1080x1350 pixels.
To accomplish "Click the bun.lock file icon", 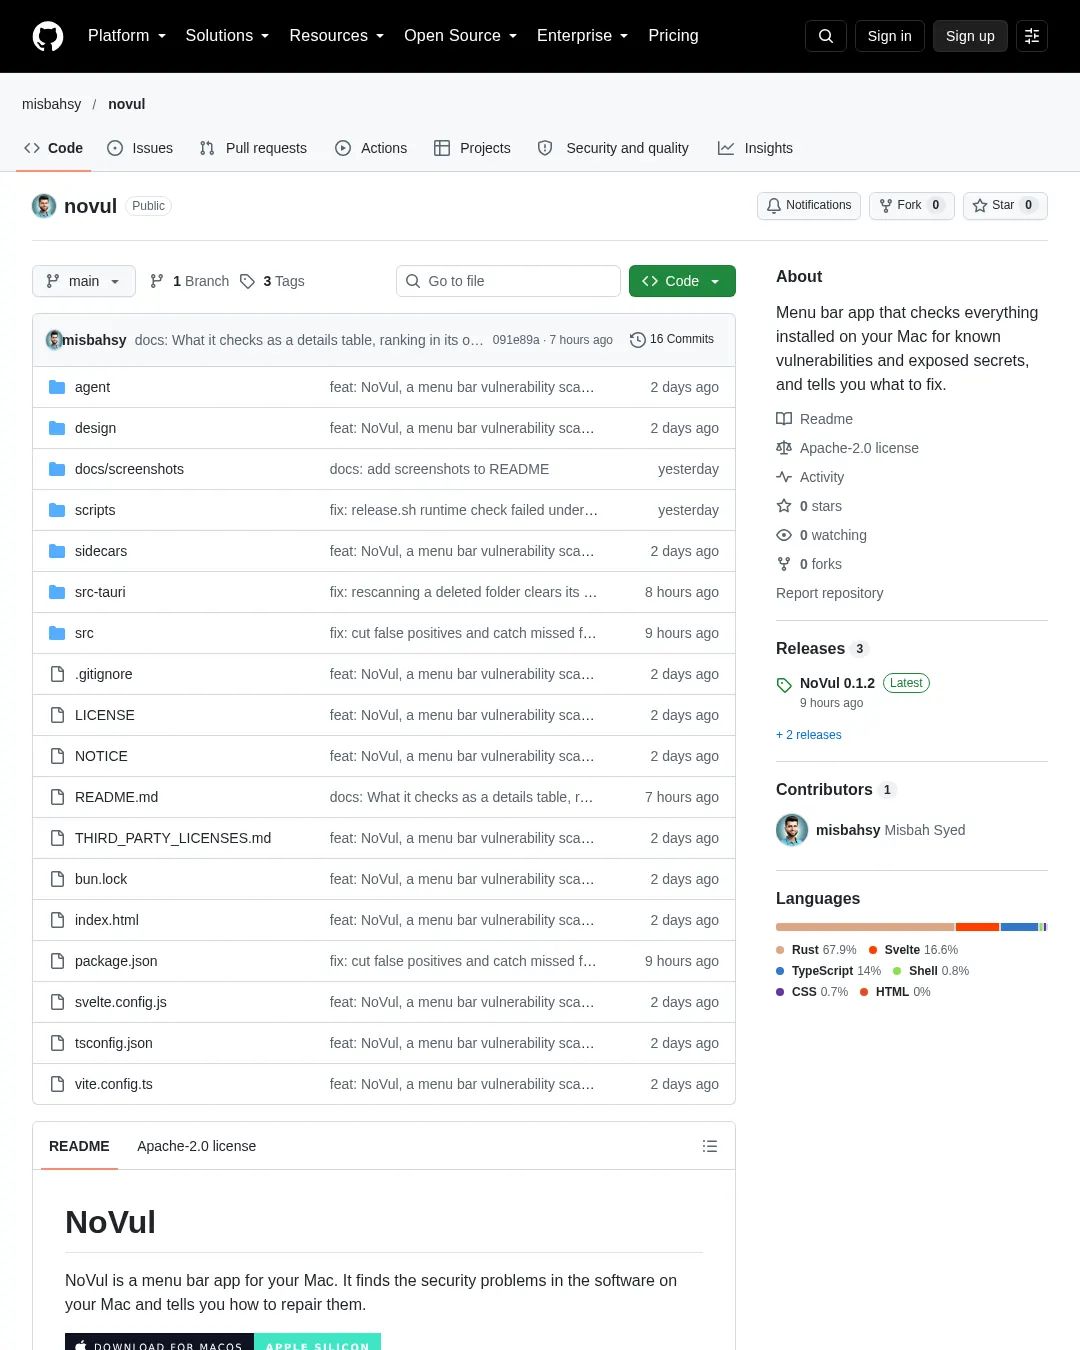I will coord(57,879).
